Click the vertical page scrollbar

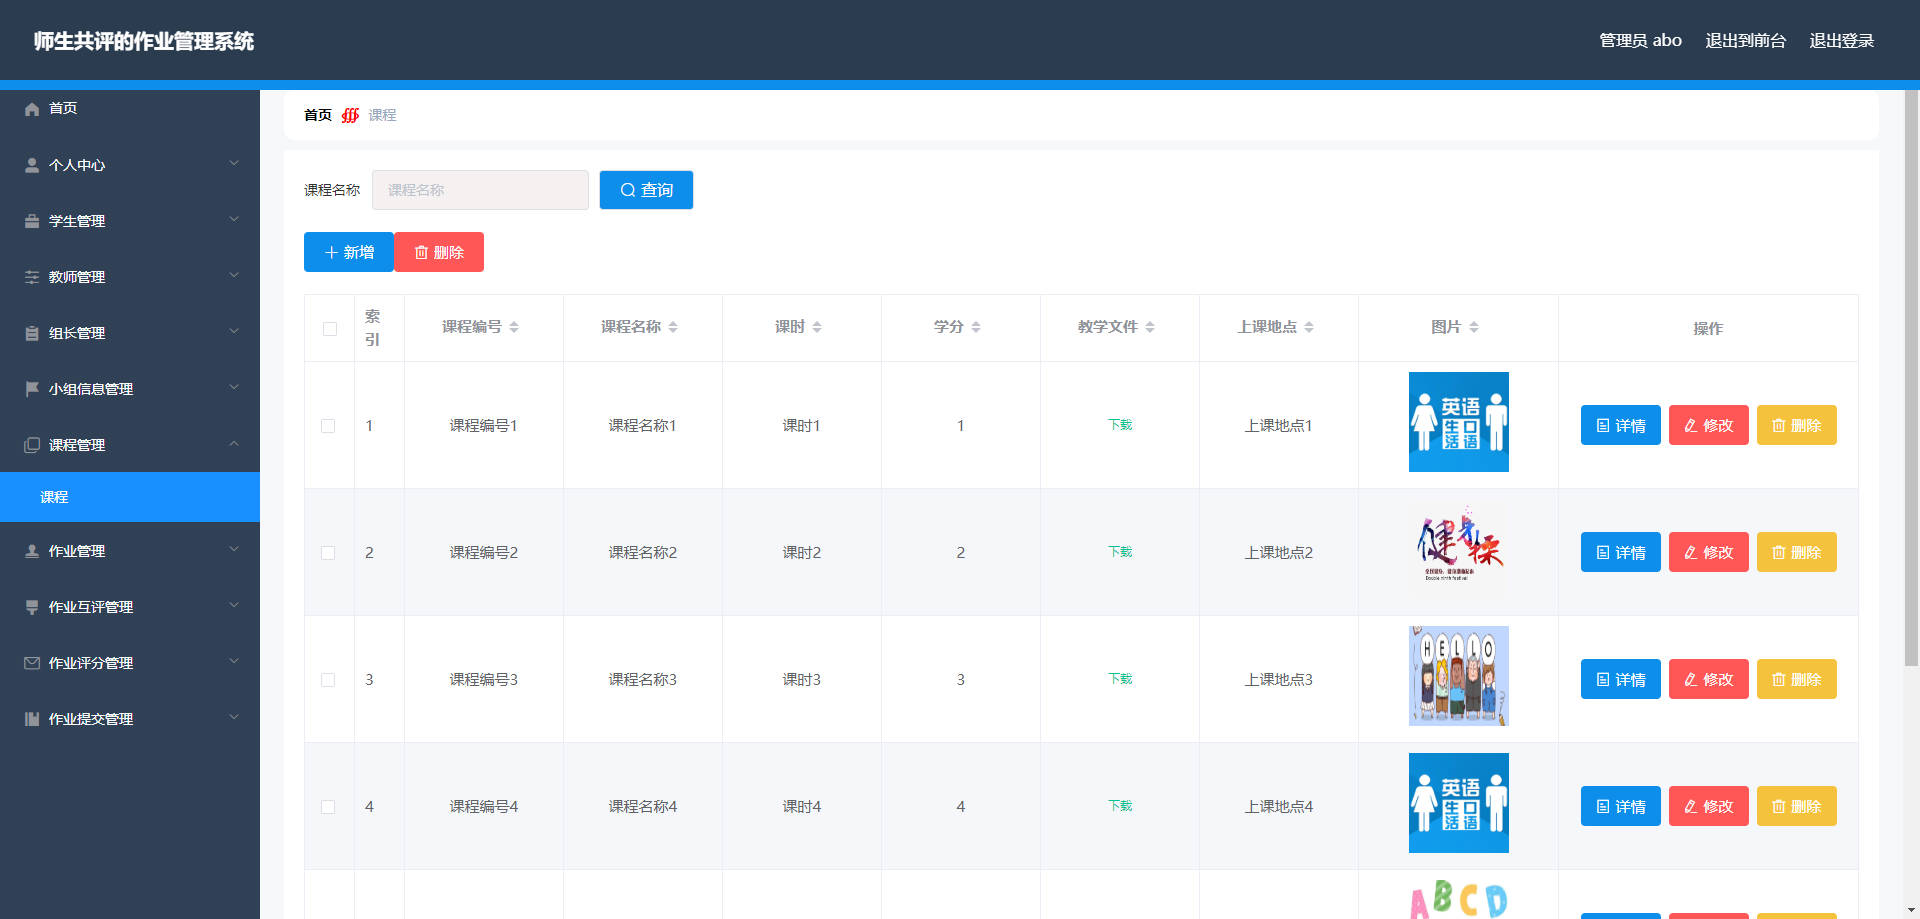(1911, 378)
